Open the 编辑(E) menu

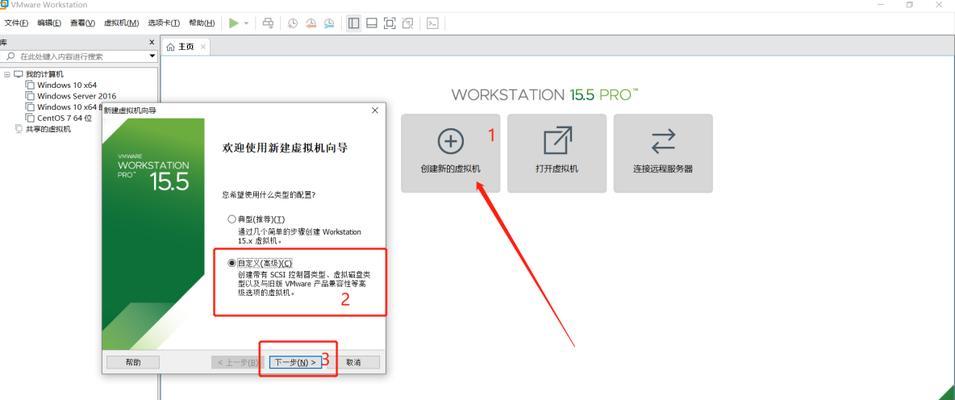coord(49,23)
